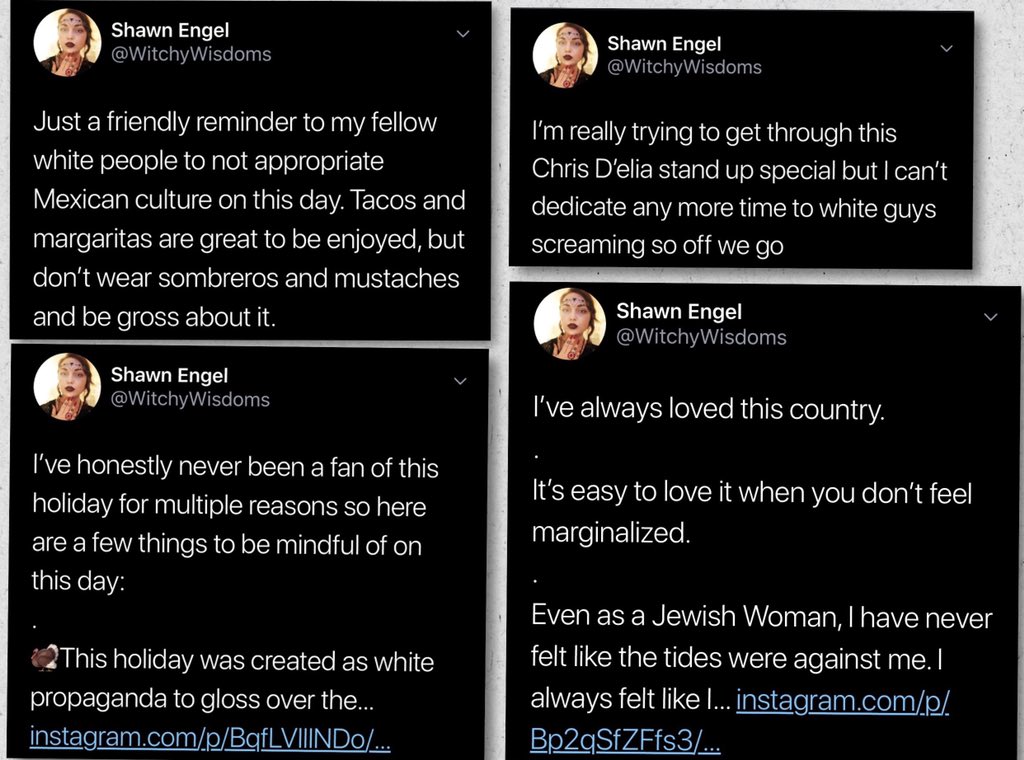Expand chevron menu on Mexican culture tweet

462,34
